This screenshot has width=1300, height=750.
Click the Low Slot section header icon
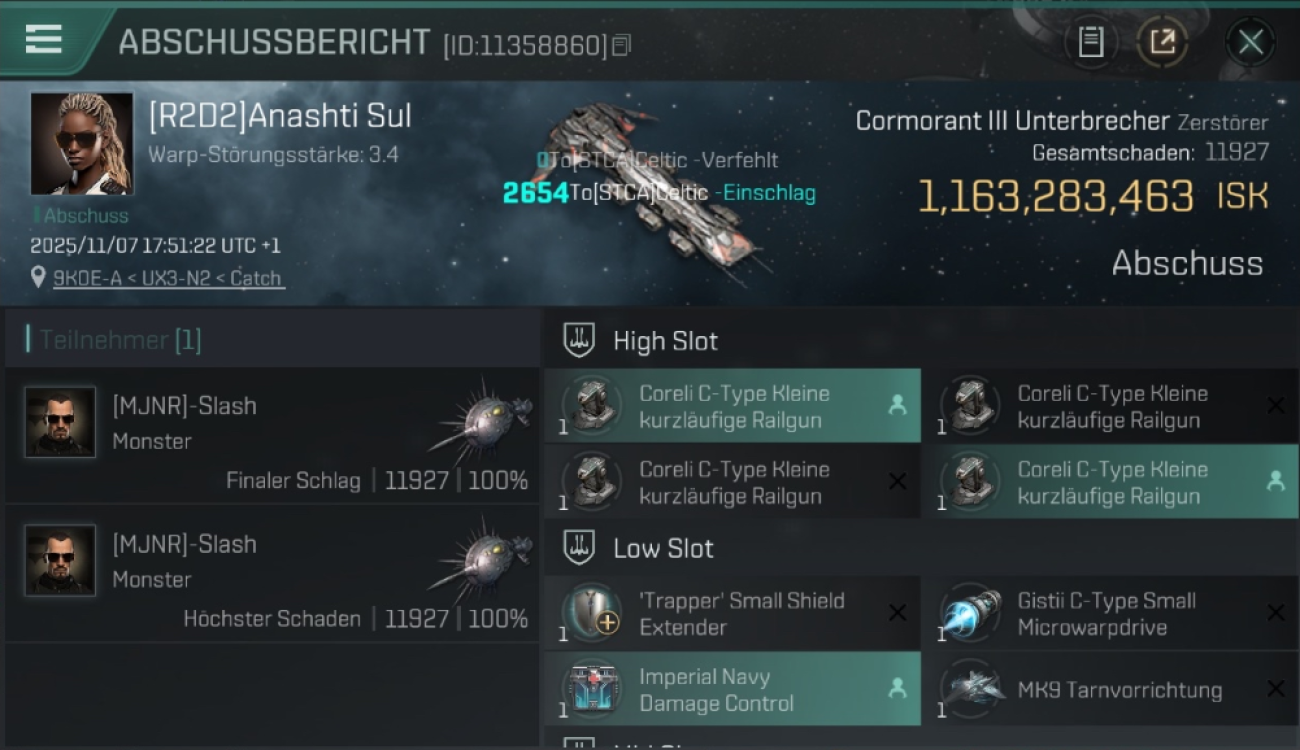pos(580,548)
